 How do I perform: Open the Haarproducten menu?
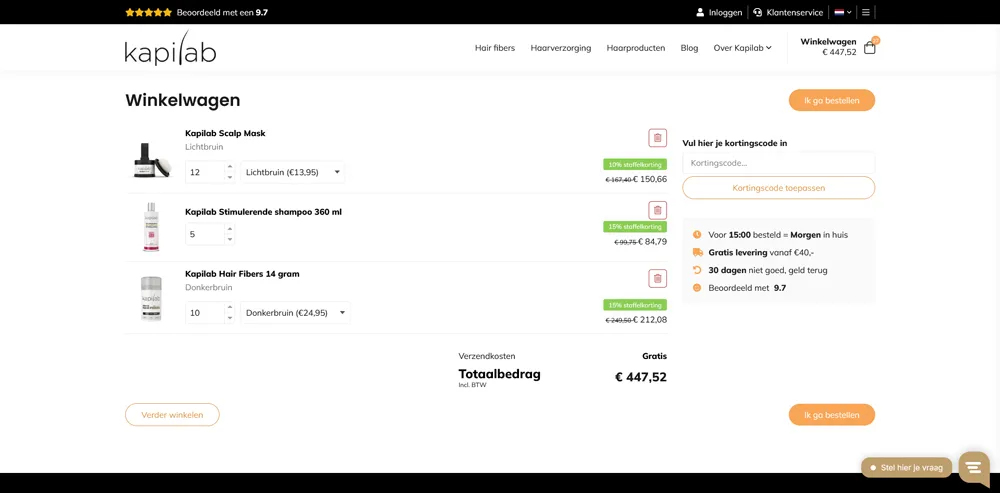coord(636,48)
